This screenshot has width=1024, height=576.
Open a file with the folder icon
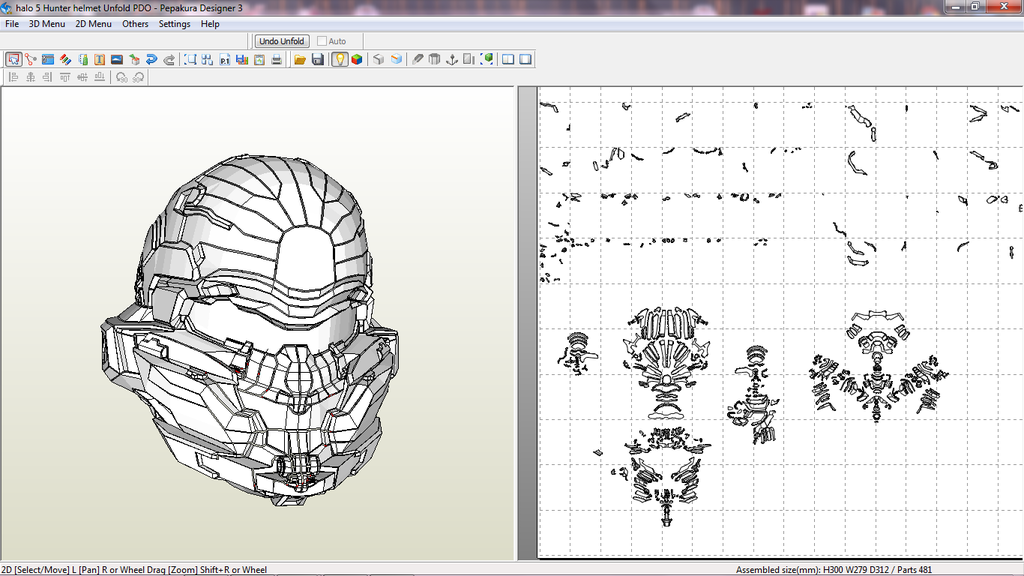(300, 59)
